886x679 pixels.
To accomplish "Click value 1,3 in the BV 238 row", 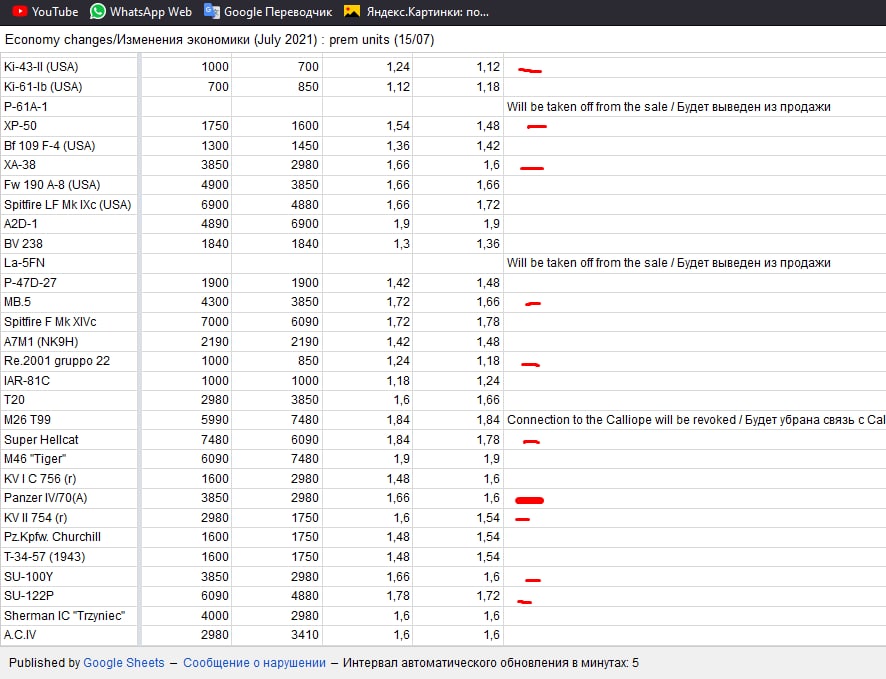I will coord(402,243).
